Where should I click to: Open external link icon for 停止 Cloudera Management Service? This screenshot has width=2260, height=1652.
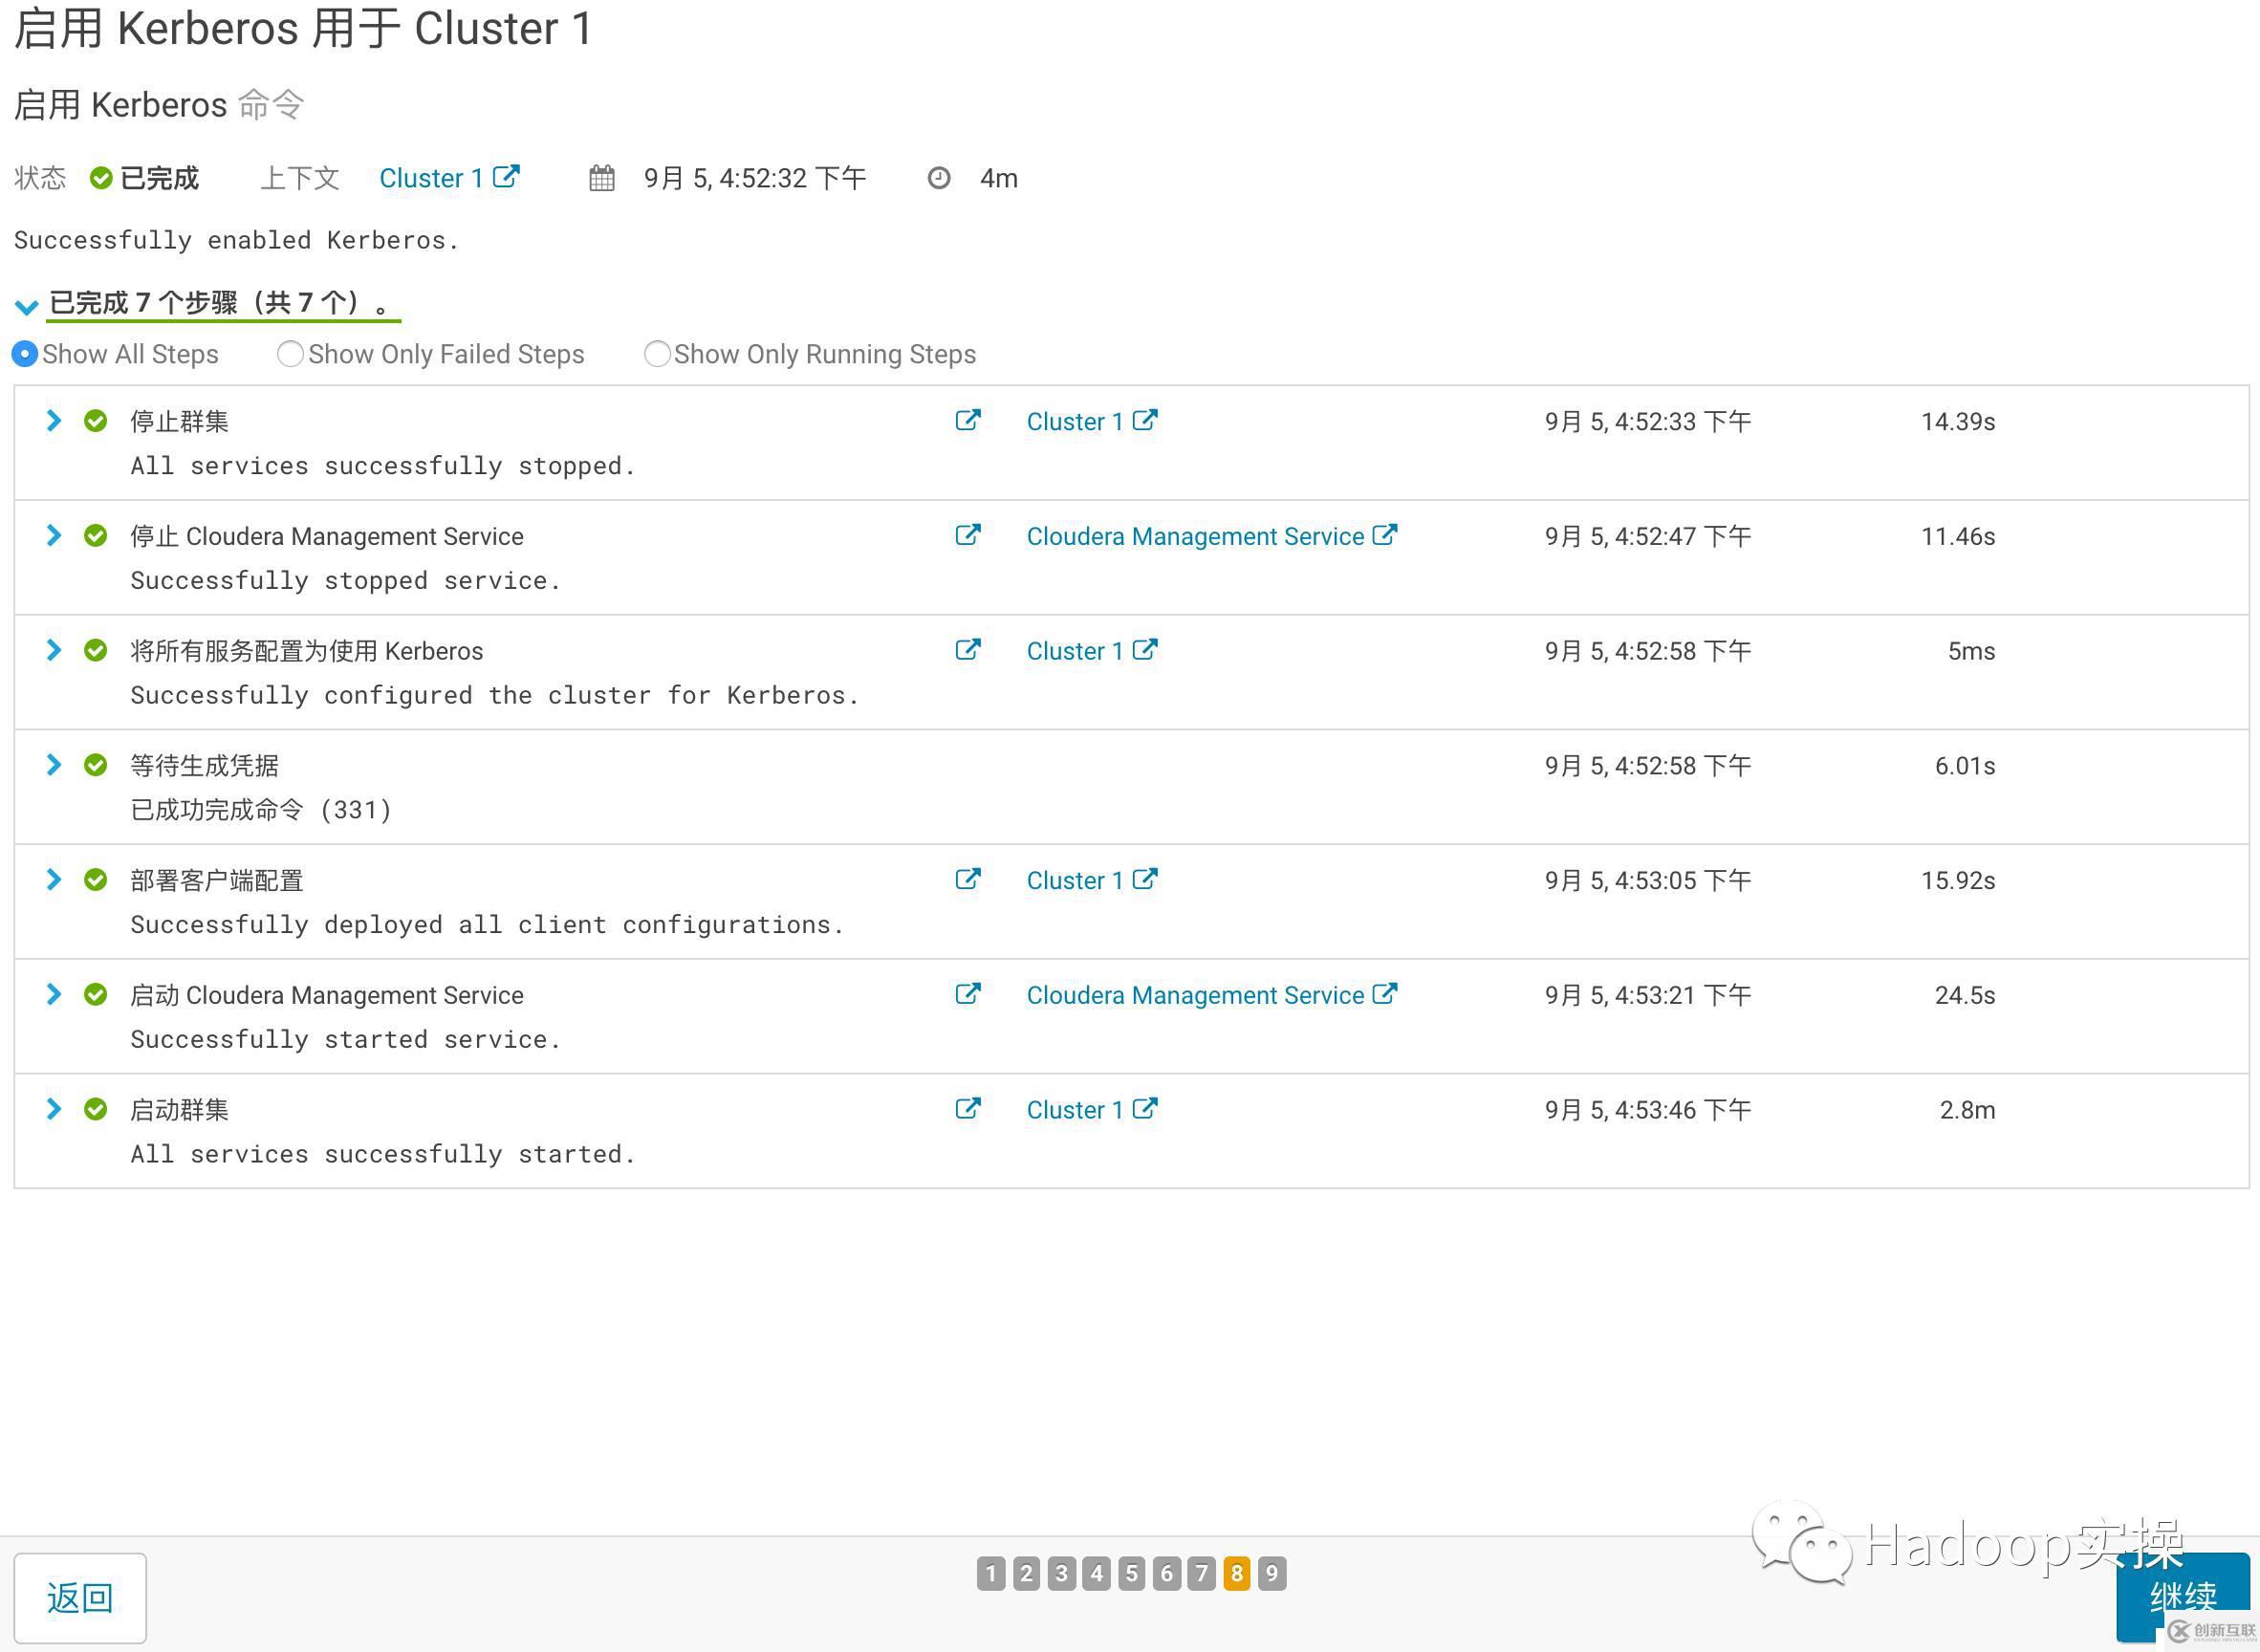tap(967, 535)
